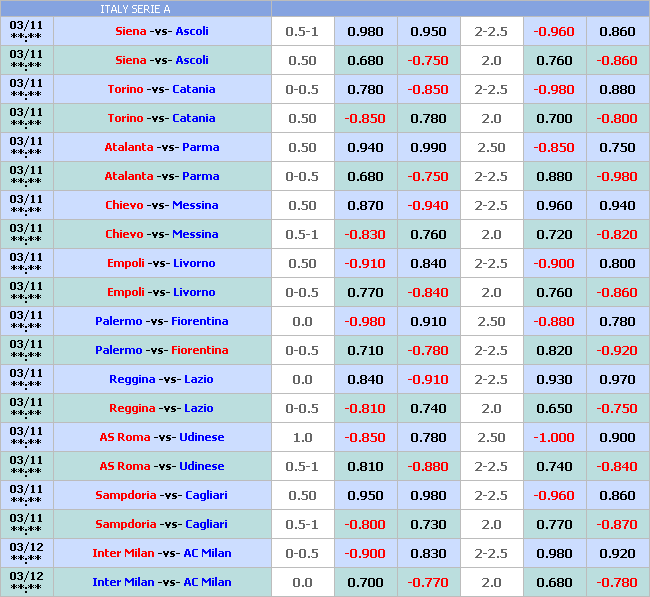This screenshot has width=650, height=597.
Task: Click the 0.900 odds for AS Roma vs Udinese
Action: tap(617, 437)
